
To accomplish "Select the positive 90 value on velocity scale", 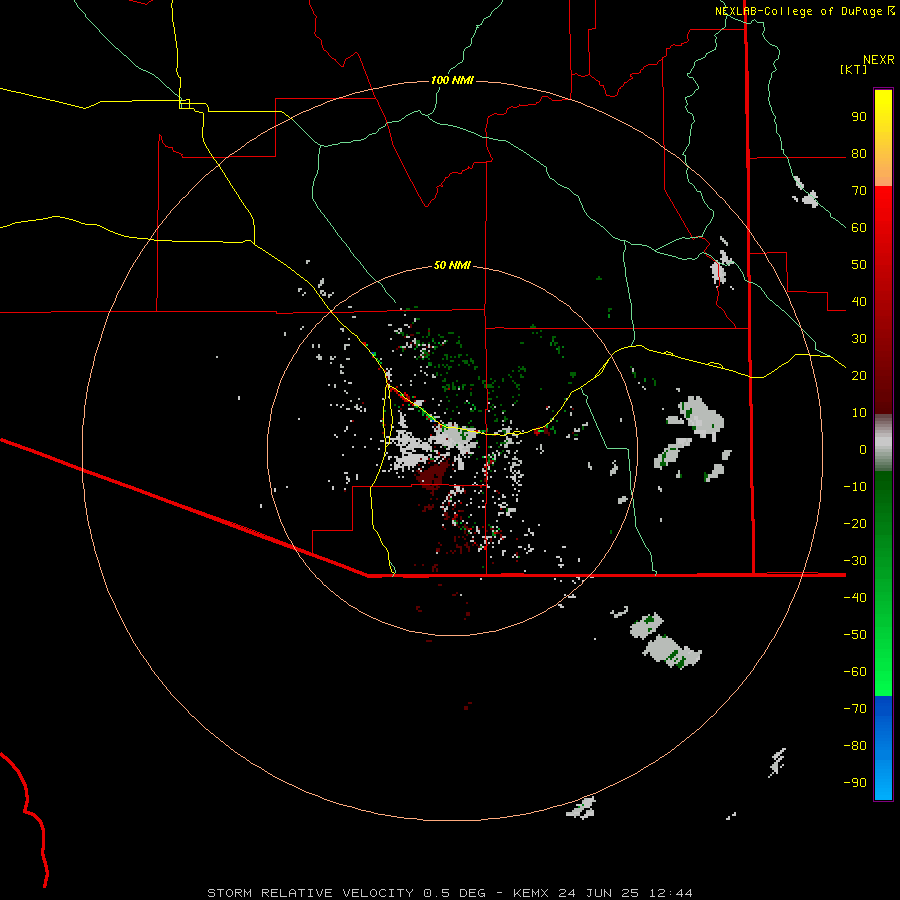I will tap(859, 117).
